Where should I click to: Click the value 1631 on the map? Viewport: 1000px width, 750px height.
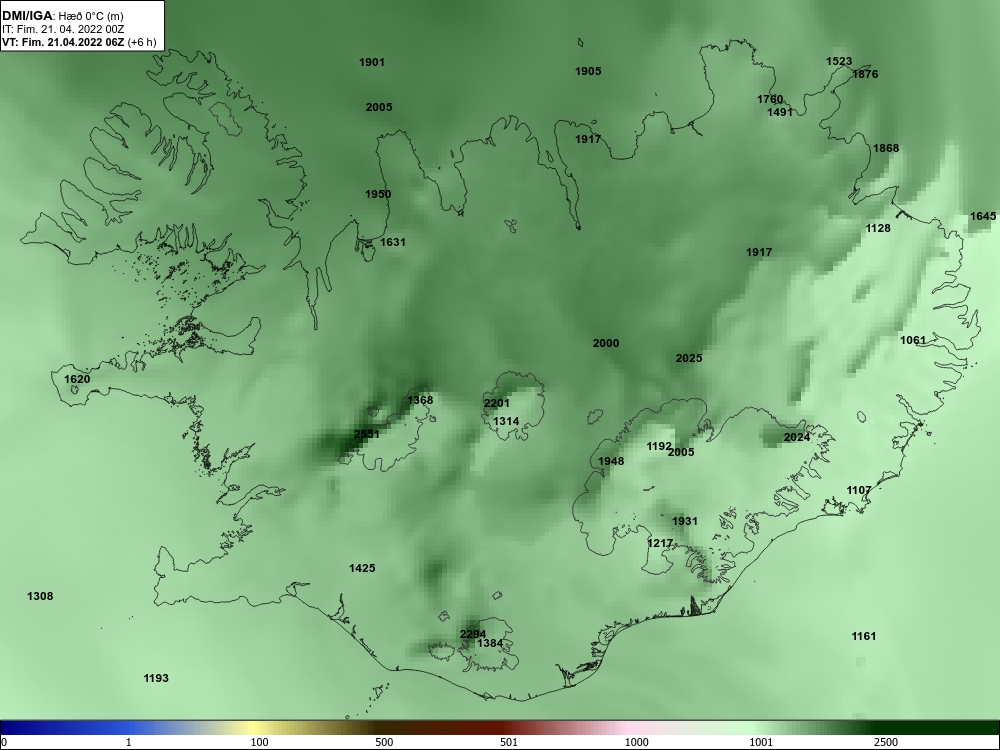pyautogui.click(x=393, y=242)
